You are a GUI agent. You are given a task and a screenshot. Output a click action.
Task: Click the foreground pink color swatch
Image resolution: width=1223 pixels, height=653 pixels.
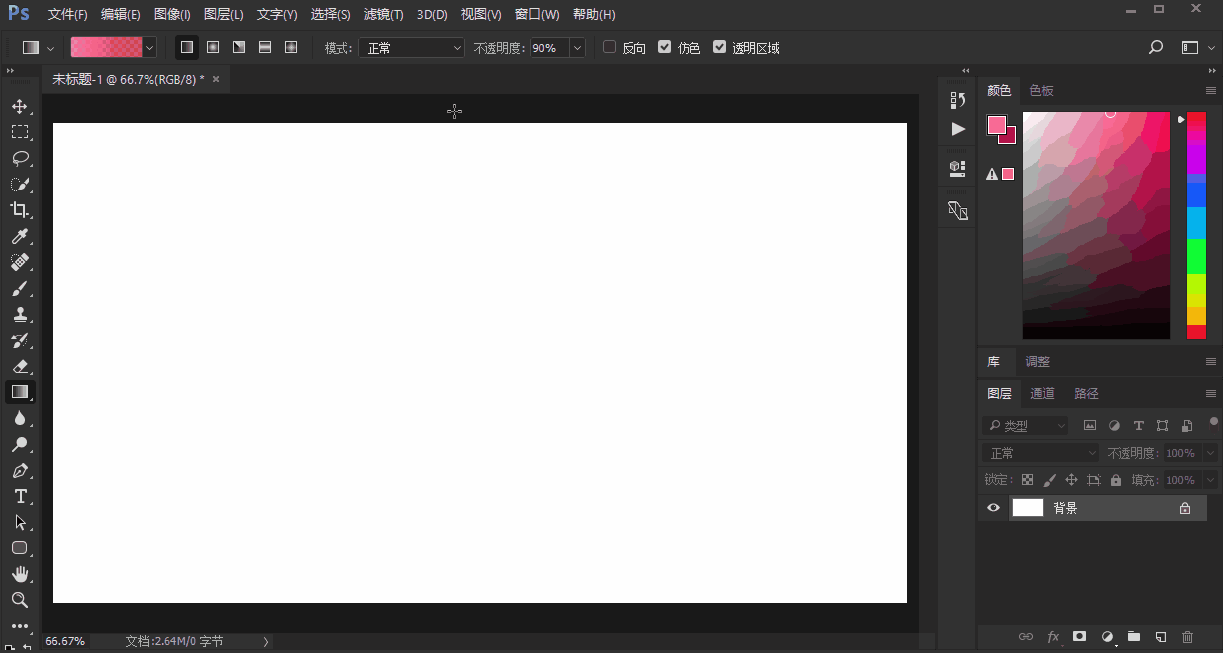(x=996, y=125)
